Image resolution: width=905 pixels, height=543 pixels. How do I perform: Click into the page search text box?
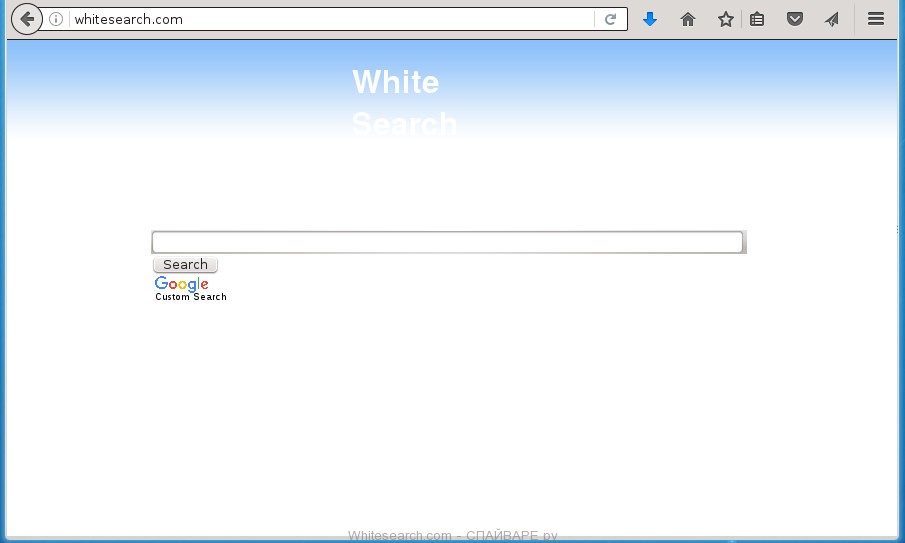pos(447,242)
